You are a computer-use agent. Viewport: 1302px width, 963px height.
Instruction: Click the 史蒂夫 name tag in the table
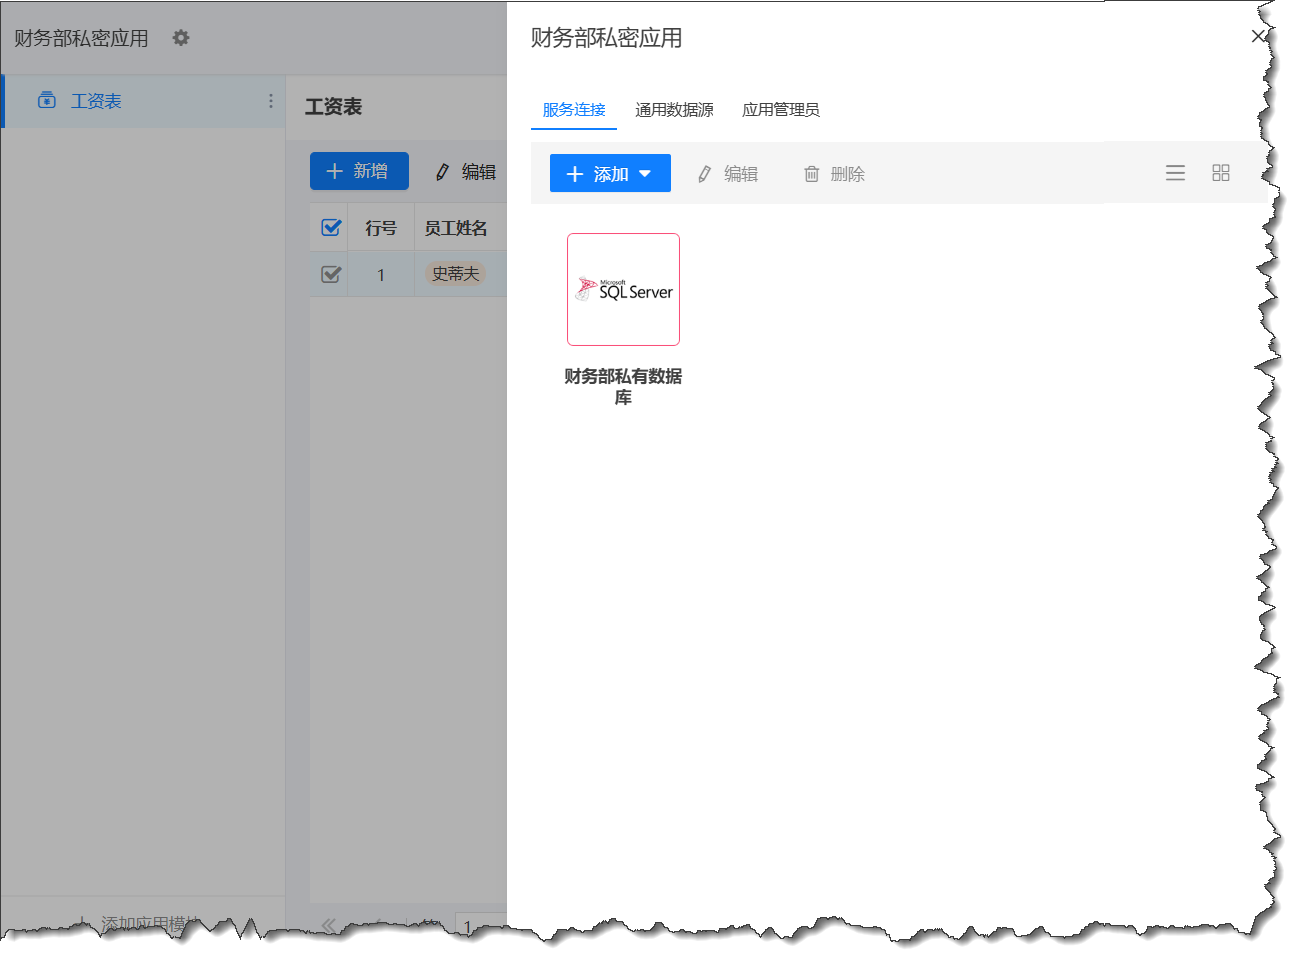[x=457, y=273]
